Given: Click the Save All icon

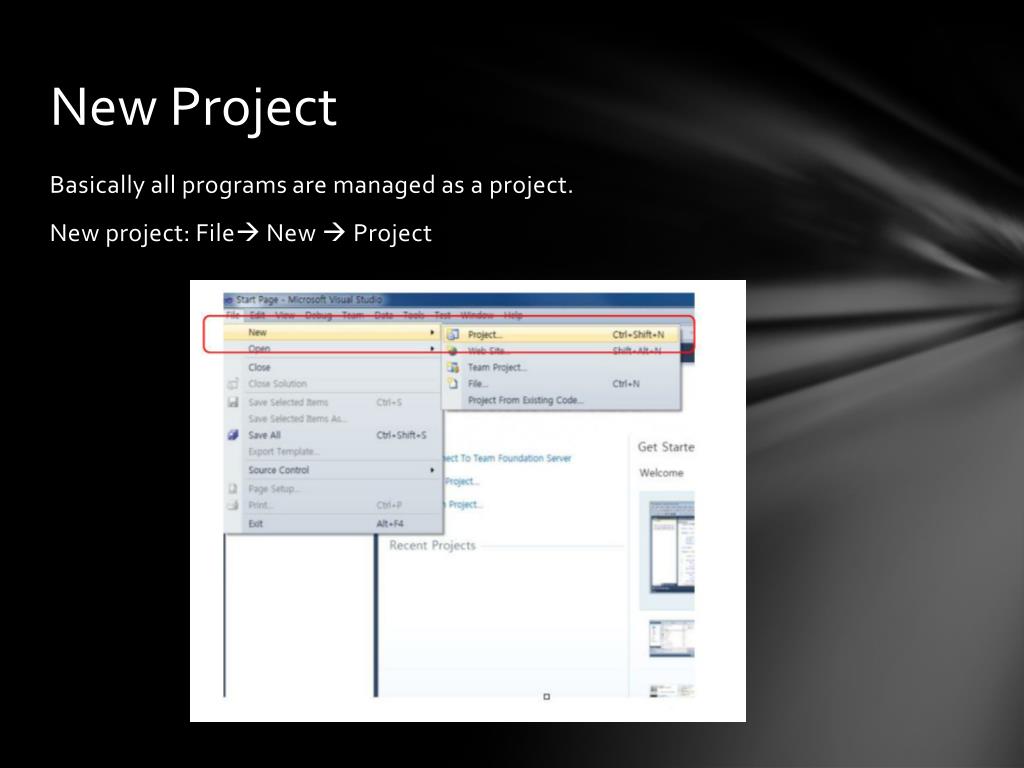Looking at the screenshot, I should [232, 435].
